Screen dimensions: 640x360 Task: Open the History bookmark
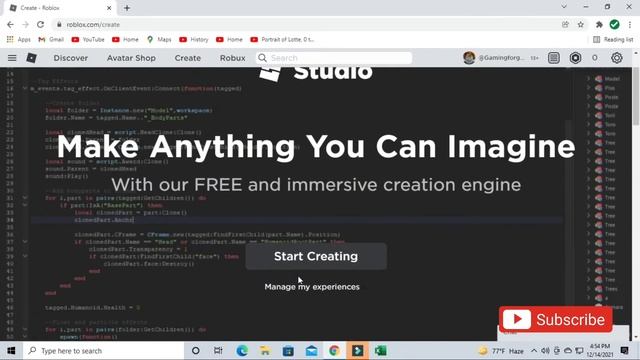(x=194, y=40)
